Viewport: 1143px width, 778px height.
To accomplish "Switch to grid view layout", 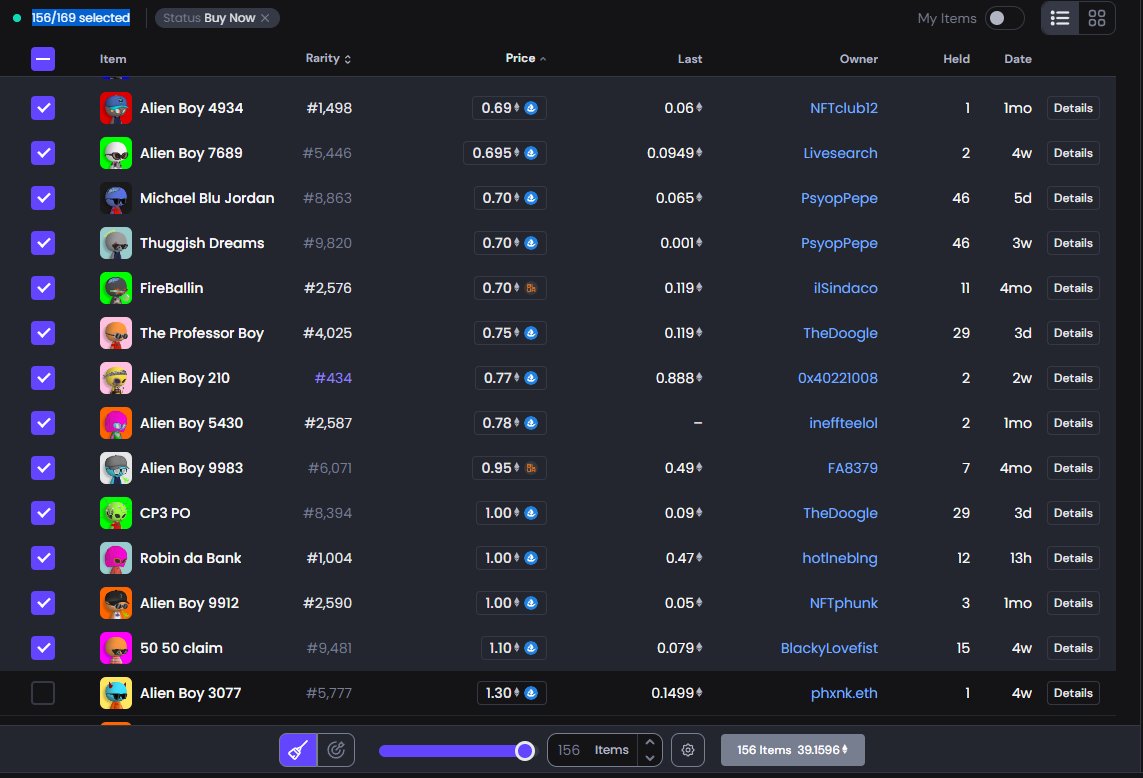I will click(x=1096, y=17).
